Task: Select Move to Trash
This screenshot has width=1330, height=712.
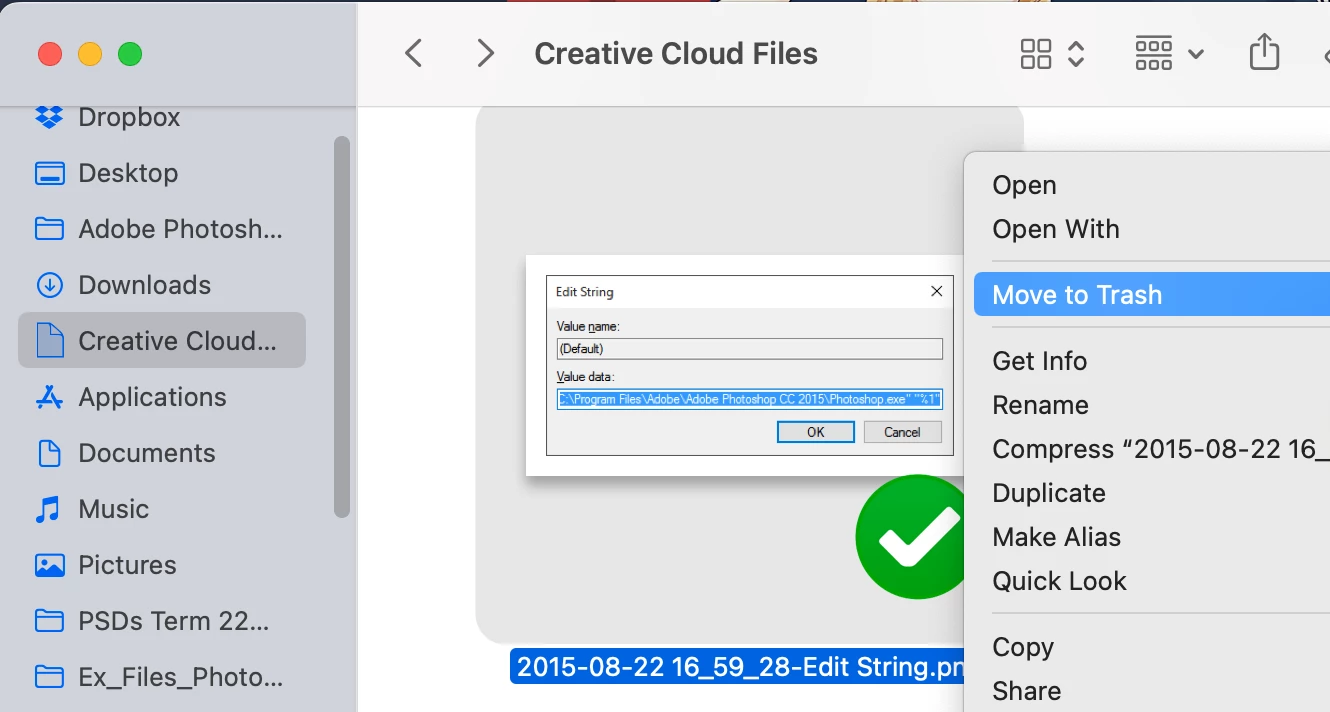Action: coord(1152,295)
